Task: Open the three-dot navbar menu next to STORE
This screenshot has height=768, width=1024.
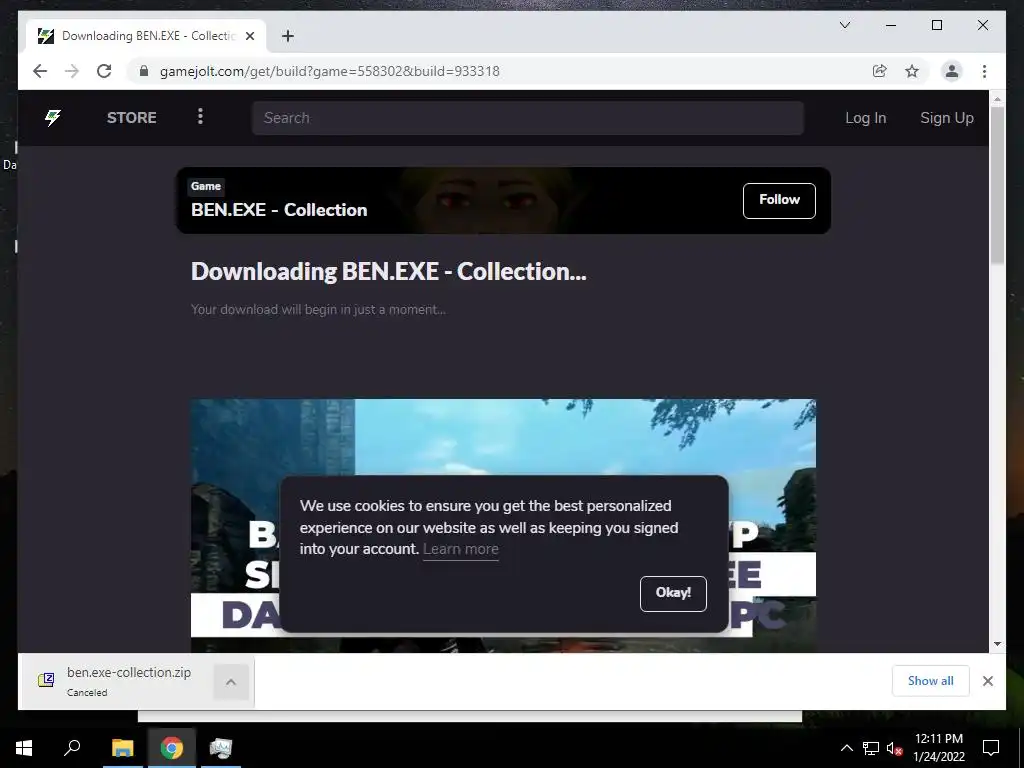Action: coord(200,116)
